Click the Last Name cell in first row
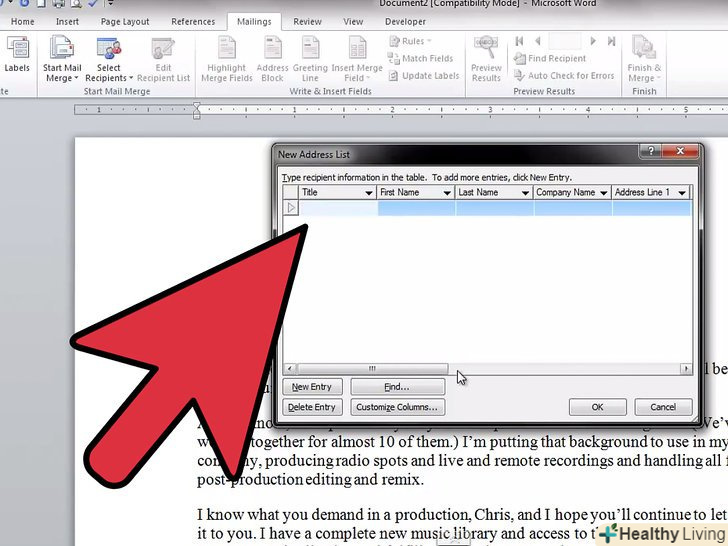The width and height of the screenshot is (728, 546). click(494, 208)
